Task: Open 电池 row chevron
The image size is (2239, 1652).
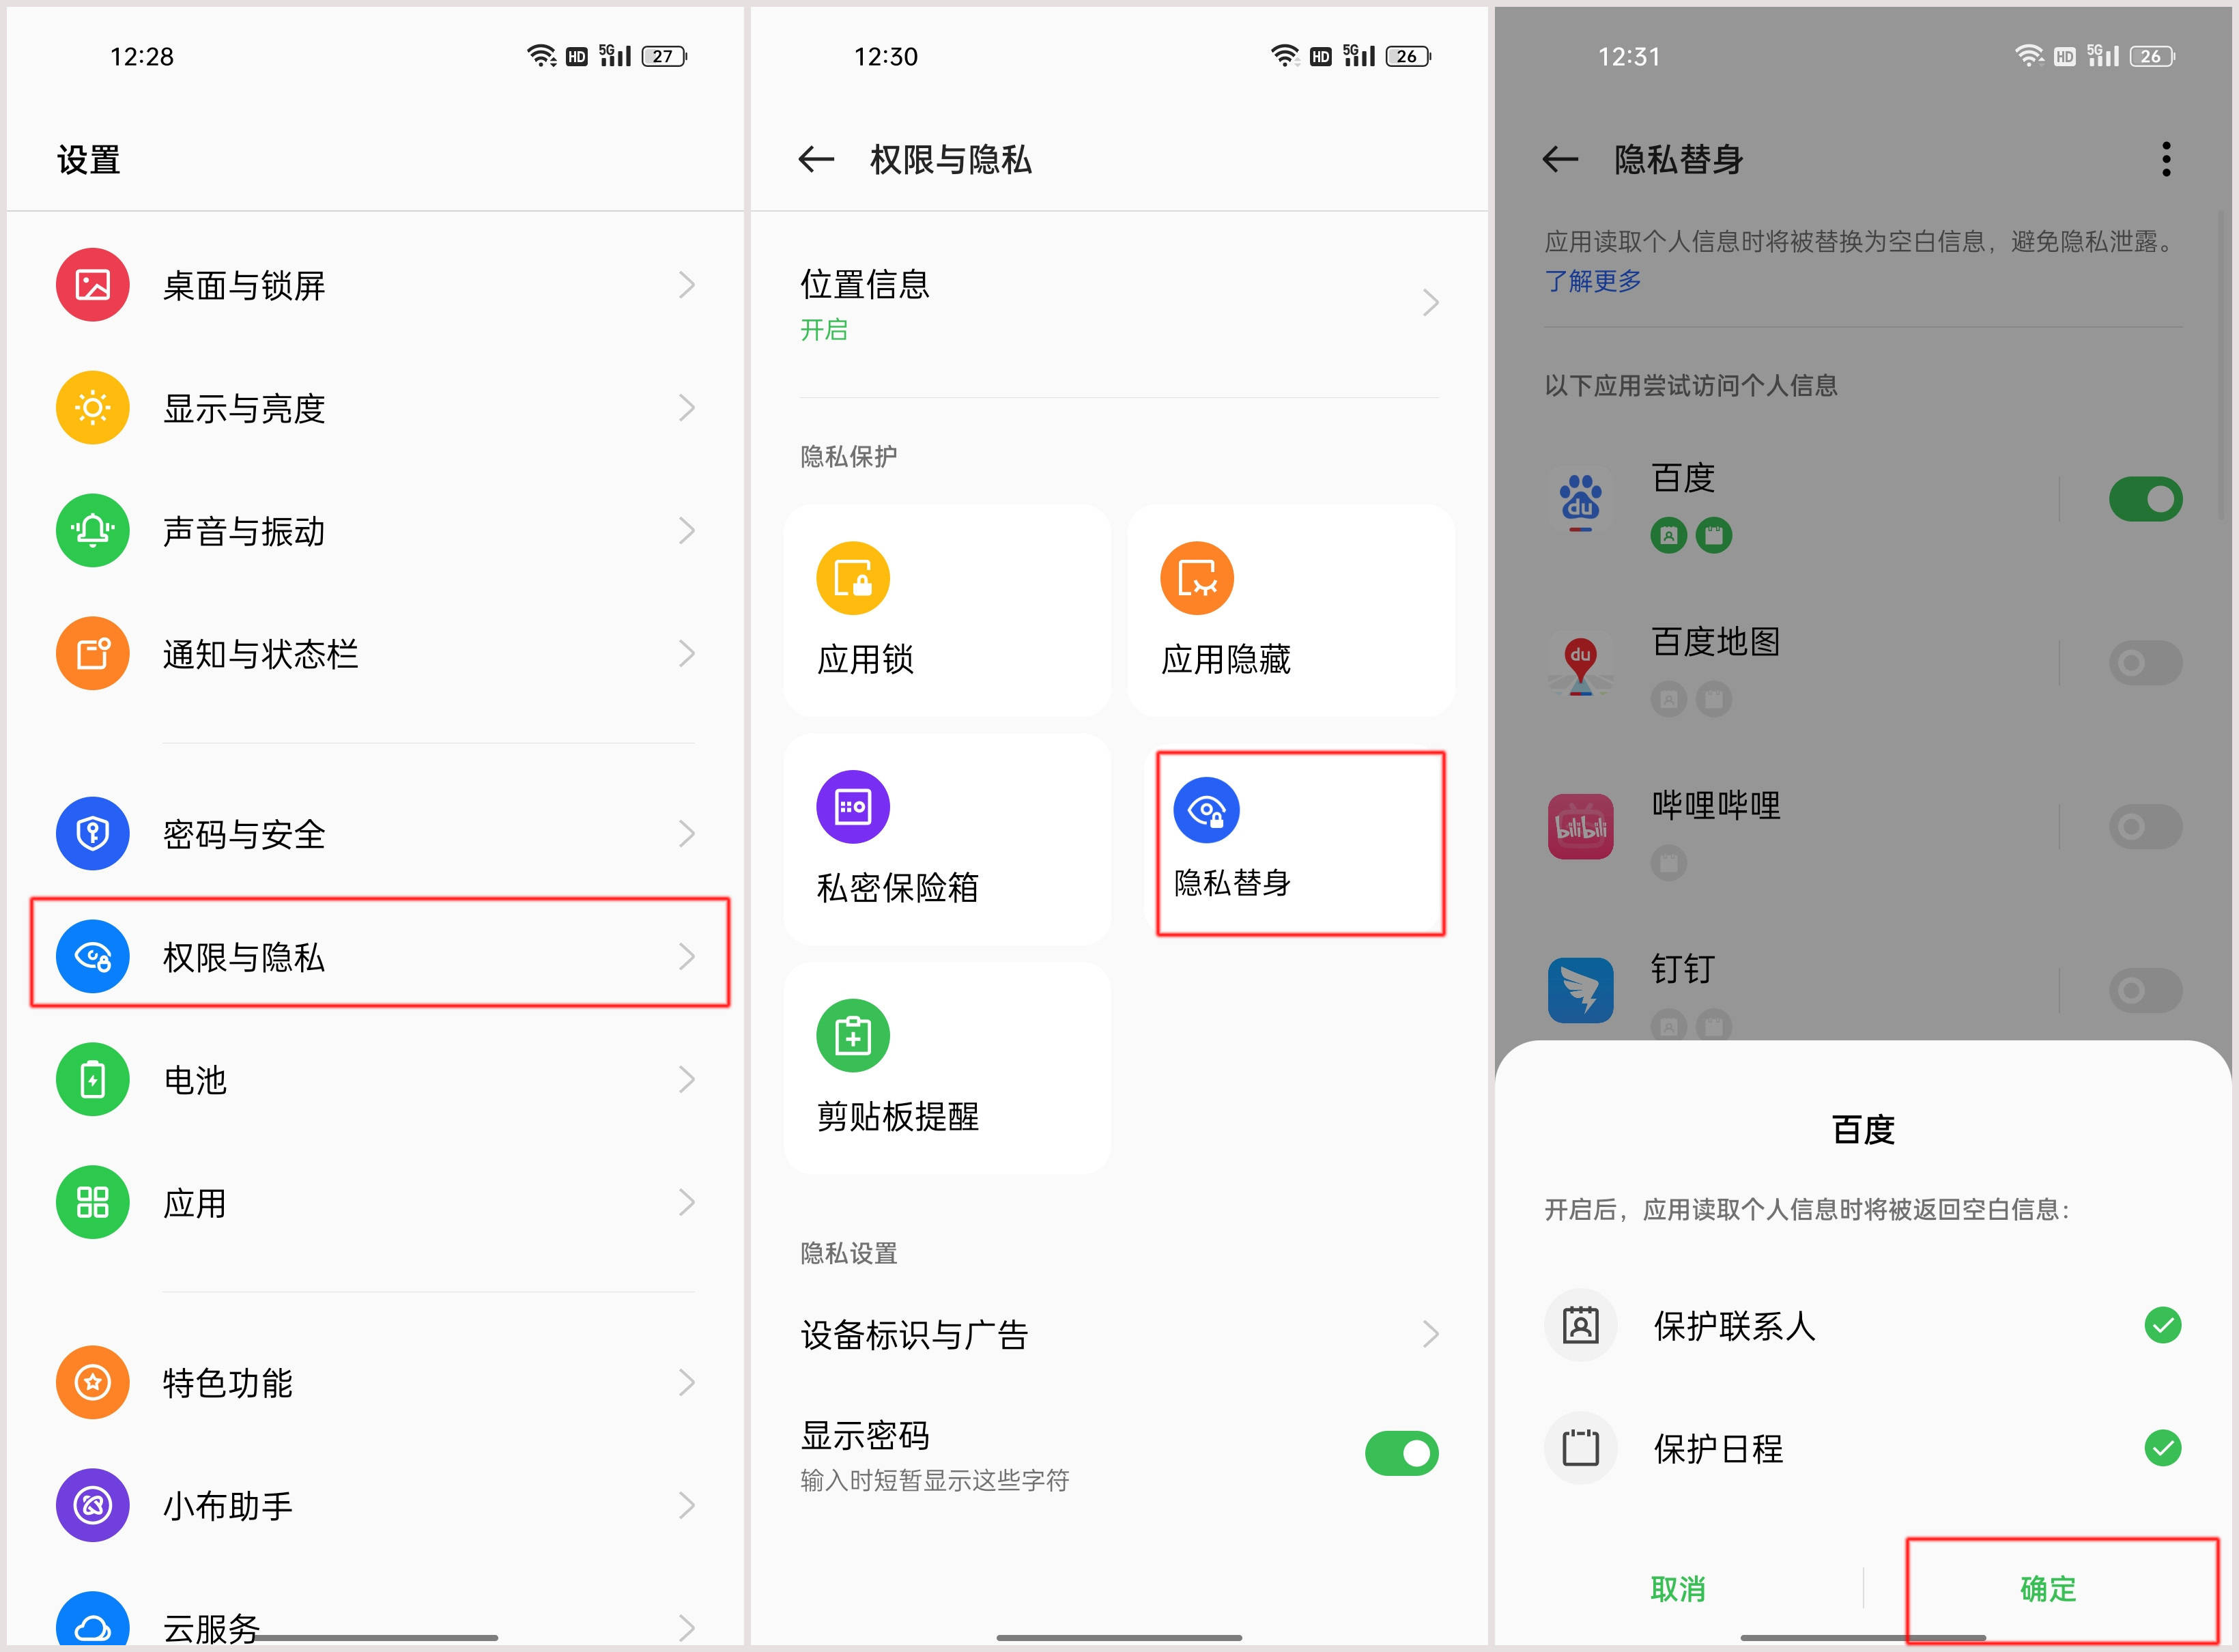Action: [687, 1080]
